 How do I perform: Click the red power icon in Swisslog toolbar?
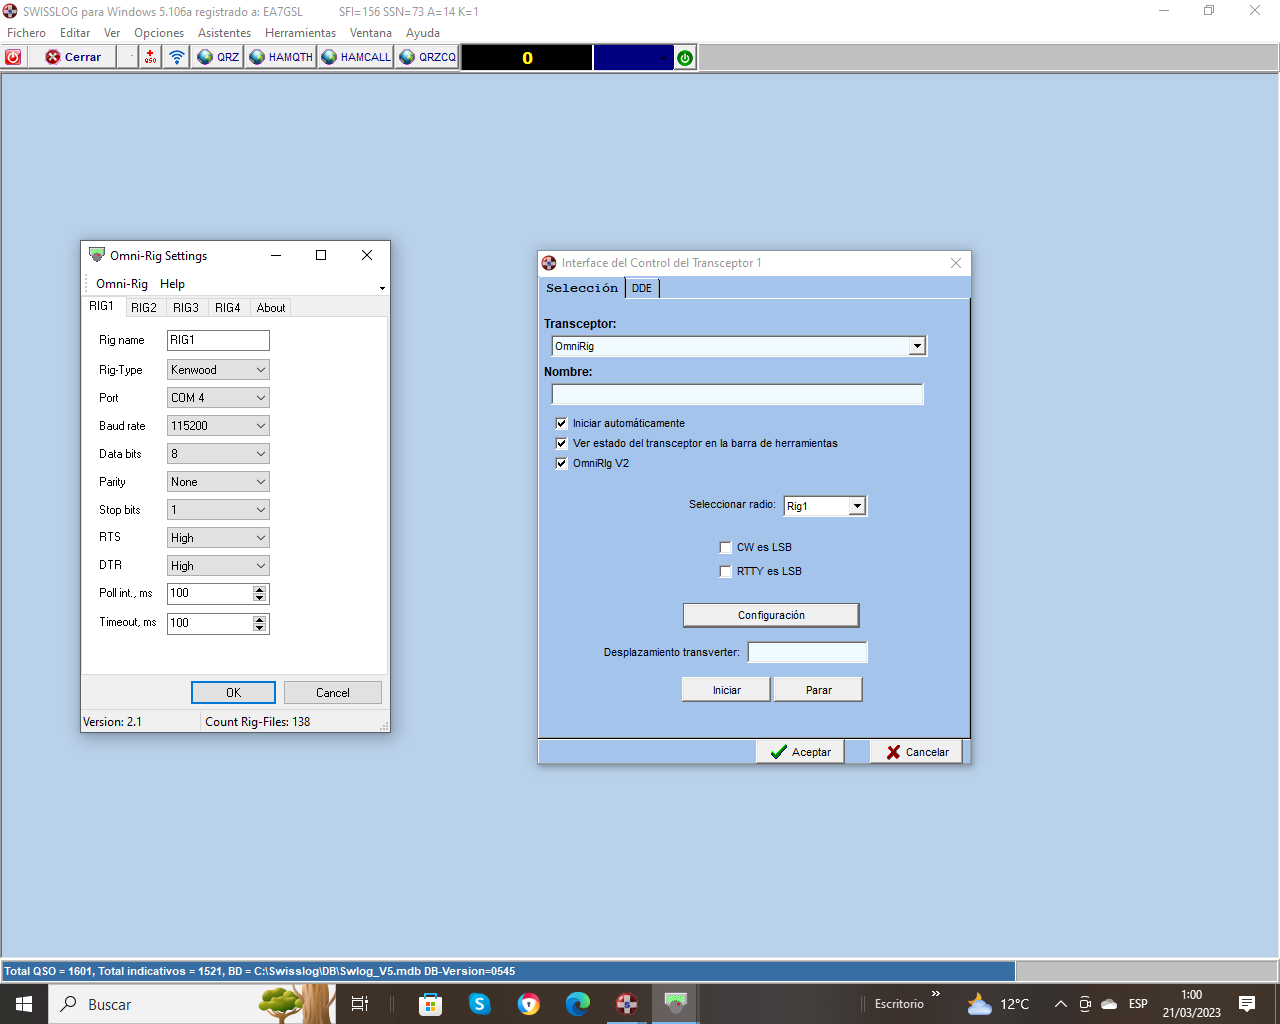point(13,57)
